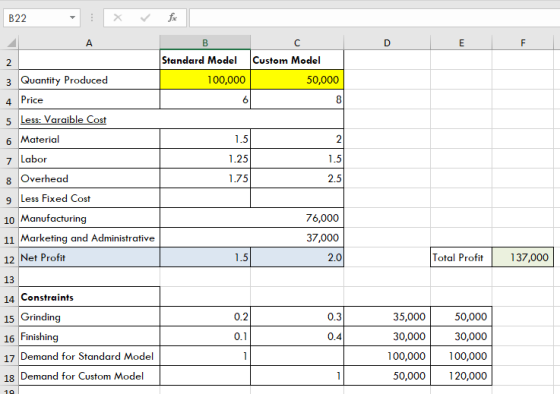
Task: Click the Enter checkmark icon in formula bar
Action: tap(145, 18)
